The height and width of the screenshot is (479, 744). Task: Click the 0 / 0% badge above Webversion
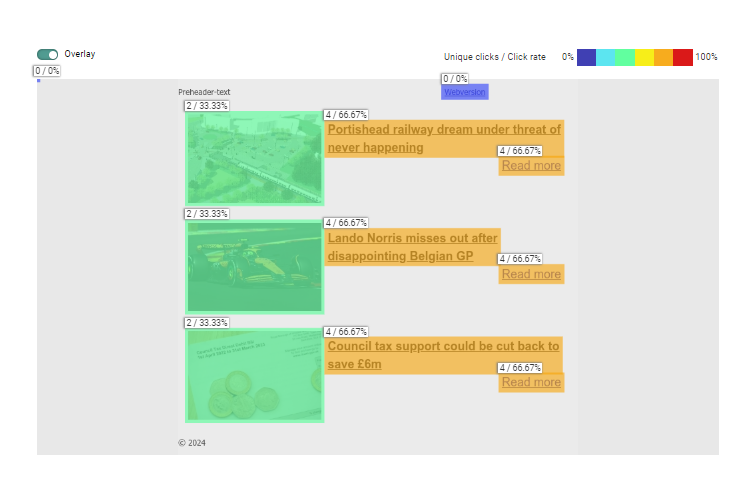(455, 79)
